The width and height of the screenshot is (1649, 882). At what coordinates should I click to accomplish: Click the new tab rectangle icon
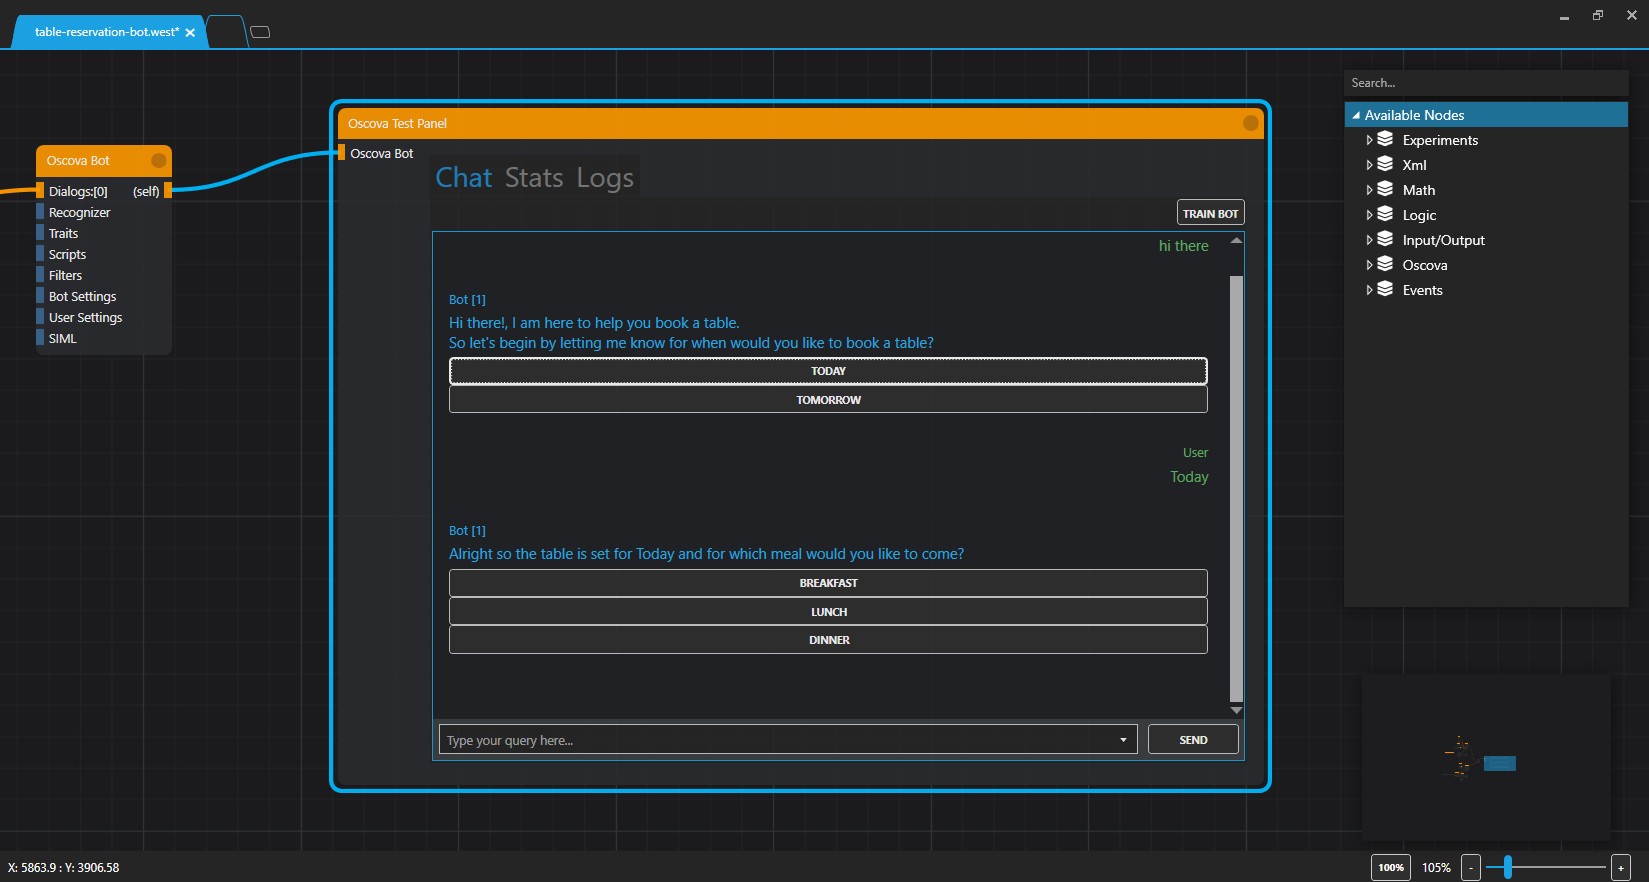tap(260, 32)
